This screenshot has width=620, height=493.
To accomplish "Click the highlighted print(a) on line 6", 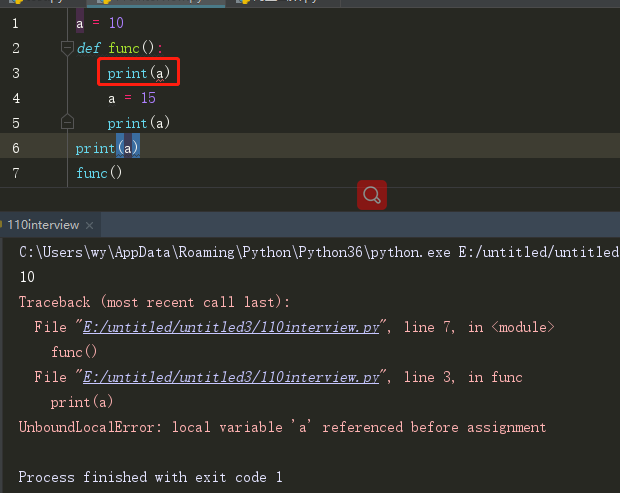I will pyautogui.click(x=107, y=148).
